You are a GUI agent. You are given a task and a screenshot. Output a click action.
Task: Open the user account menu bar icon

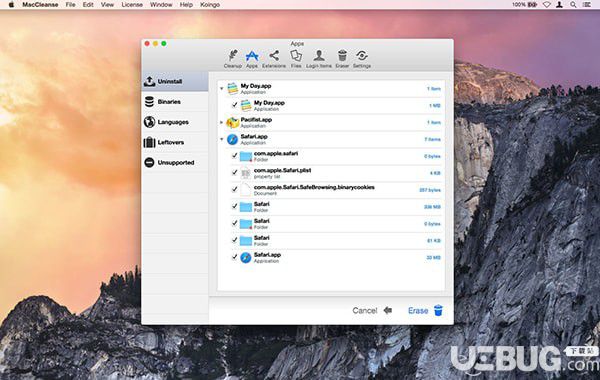click(559, 5)
